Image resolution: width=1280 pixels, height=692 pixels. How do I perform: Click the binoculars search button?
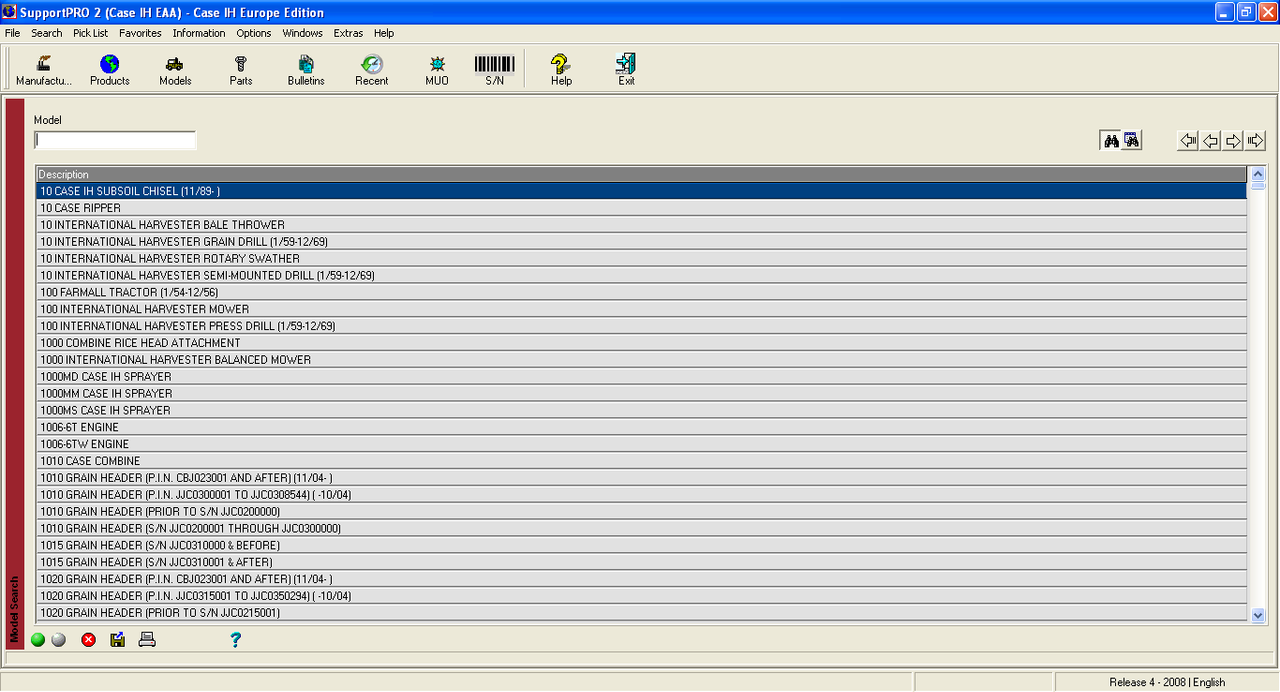[1111, 141]
